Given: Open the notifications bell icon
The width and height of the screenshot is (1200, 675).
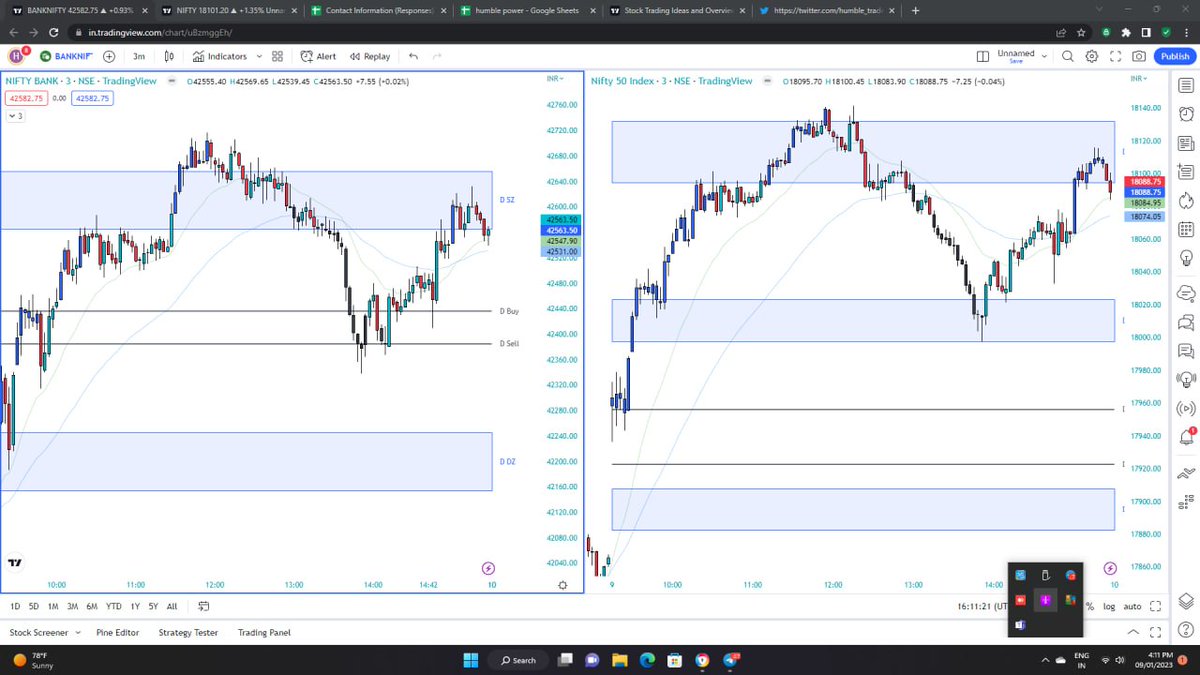Looking at the screenshot, I should [1186, 437].
